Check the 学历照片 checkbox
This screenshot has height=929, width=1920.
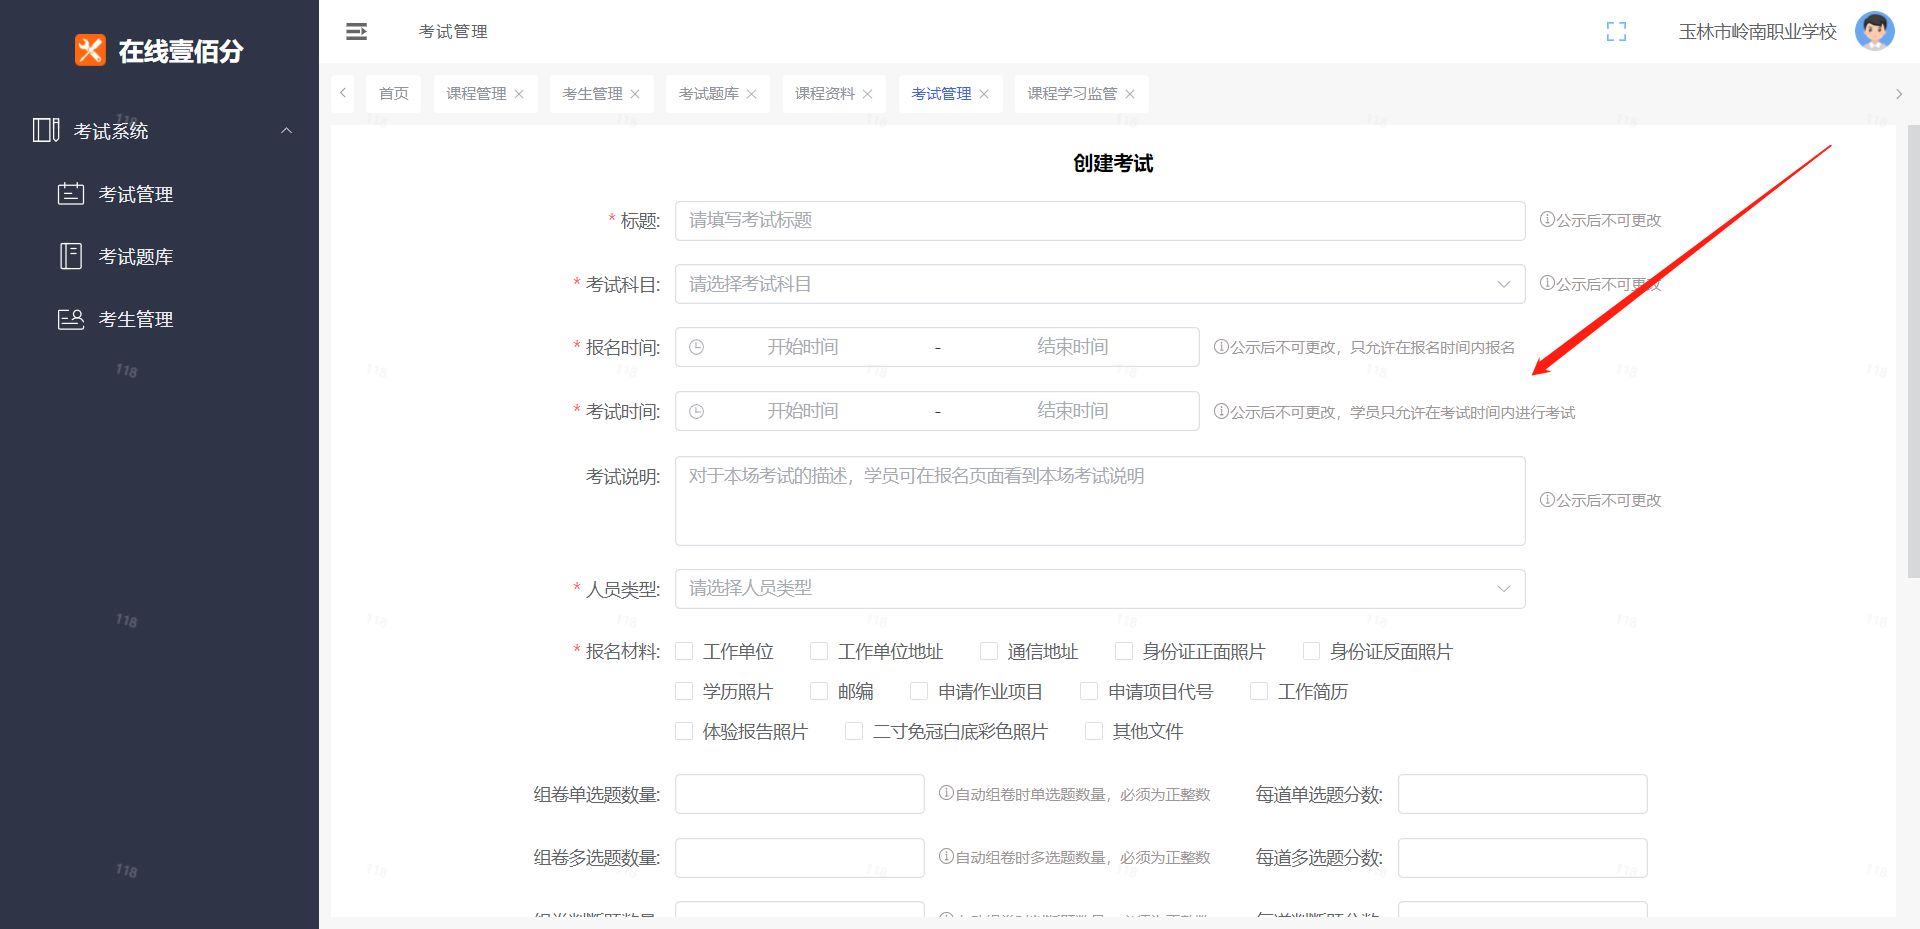[684, 691]
